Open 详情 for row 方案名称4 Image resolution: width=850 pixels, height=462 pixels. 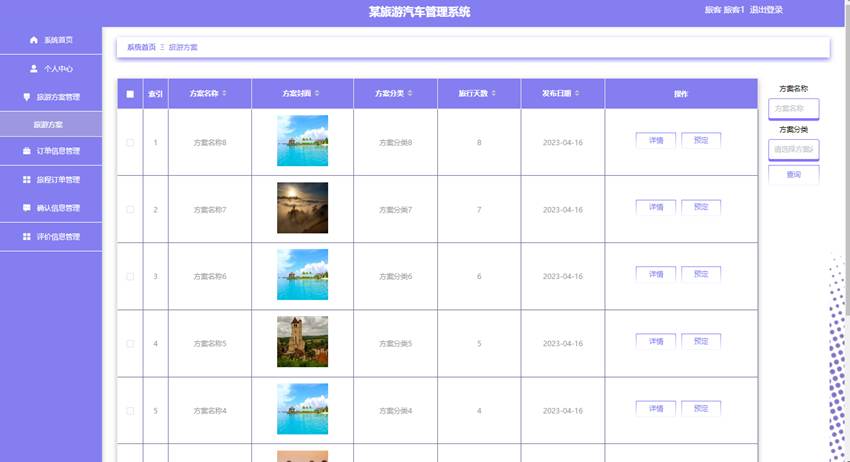[656, 409]
